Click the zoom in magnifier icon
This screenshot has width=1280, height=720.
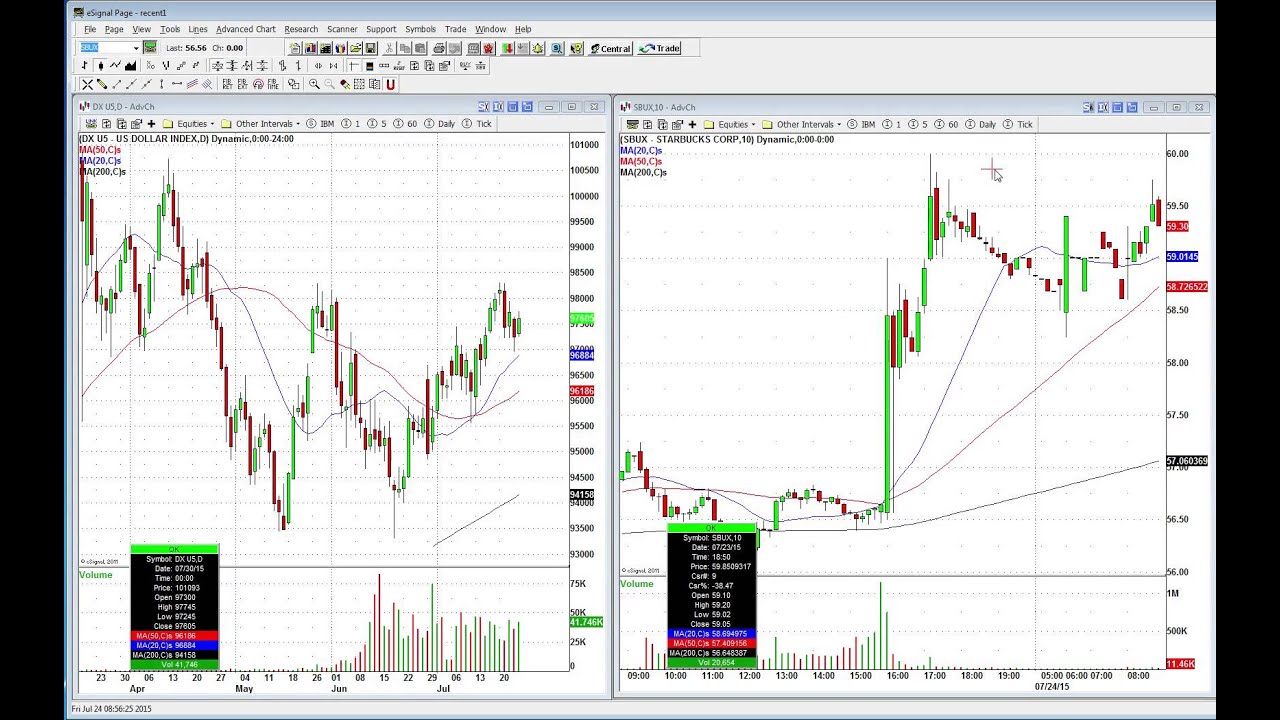pos(314,84)
